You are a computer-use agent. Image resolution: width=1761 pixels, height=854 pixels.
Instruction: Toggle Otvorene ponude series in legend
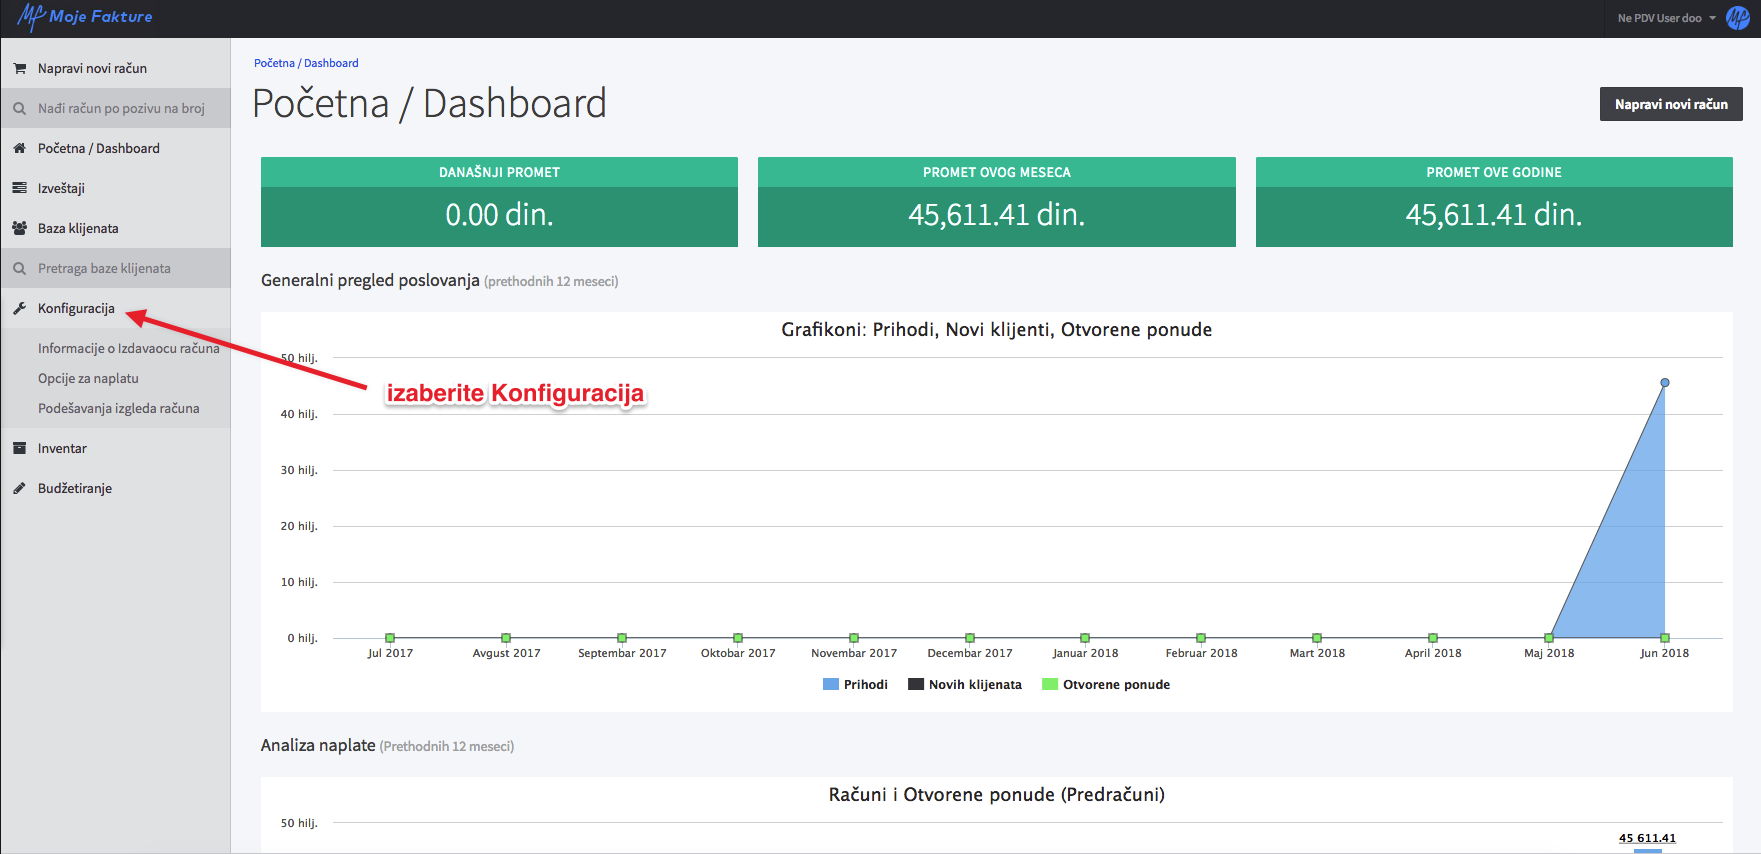tap(1106, 685)
